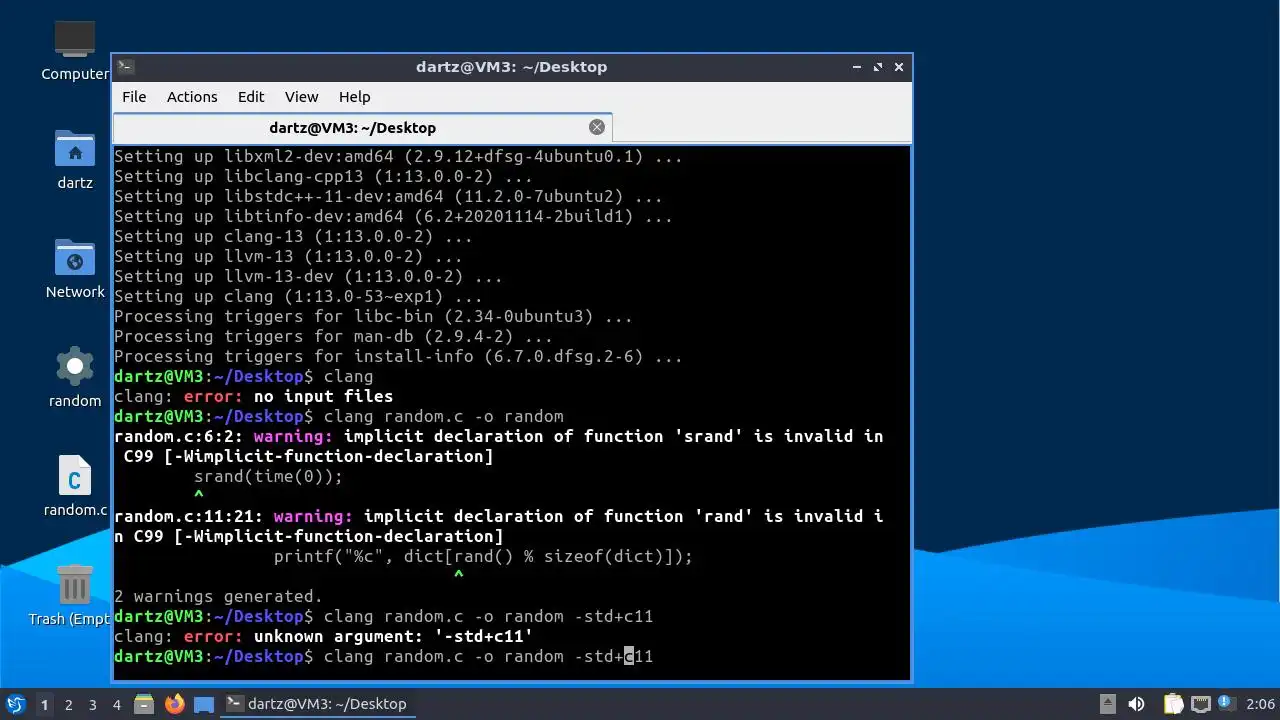Image resolution: width=1280 pixels, height=720 pixels.
Task: Click the terminal taskbar entry
Action: [x=317, y=704]
